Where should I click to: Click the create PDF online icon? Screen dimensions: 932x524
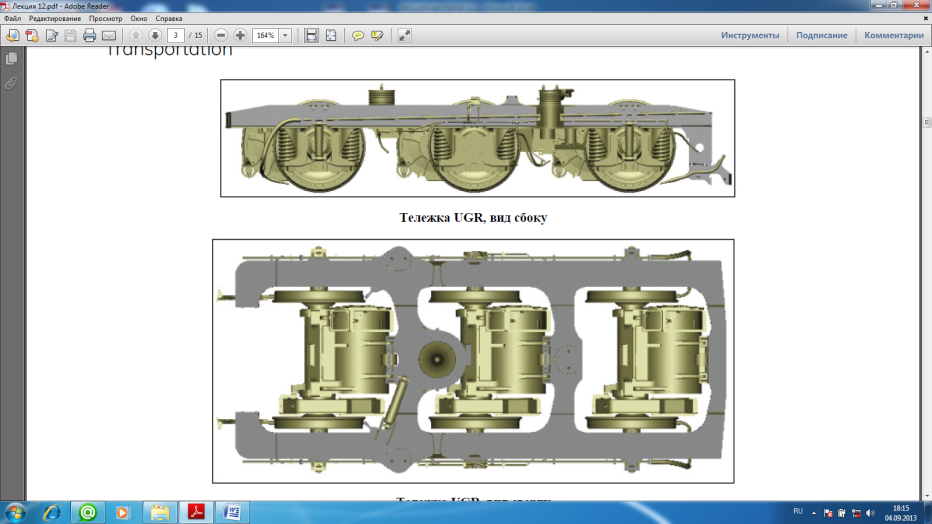pos(32,36)
